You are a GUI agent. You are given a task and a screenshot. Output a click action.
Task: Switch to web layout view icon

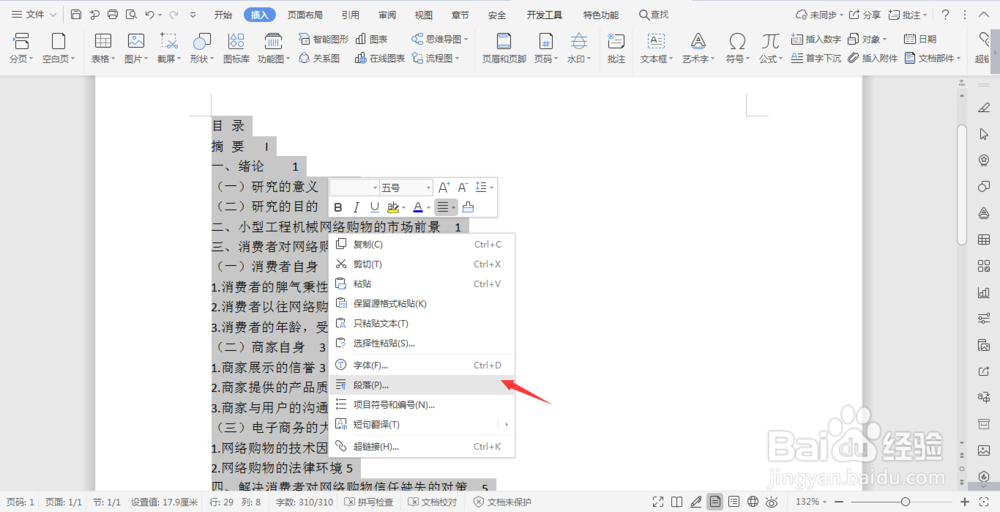click(753, 502)
